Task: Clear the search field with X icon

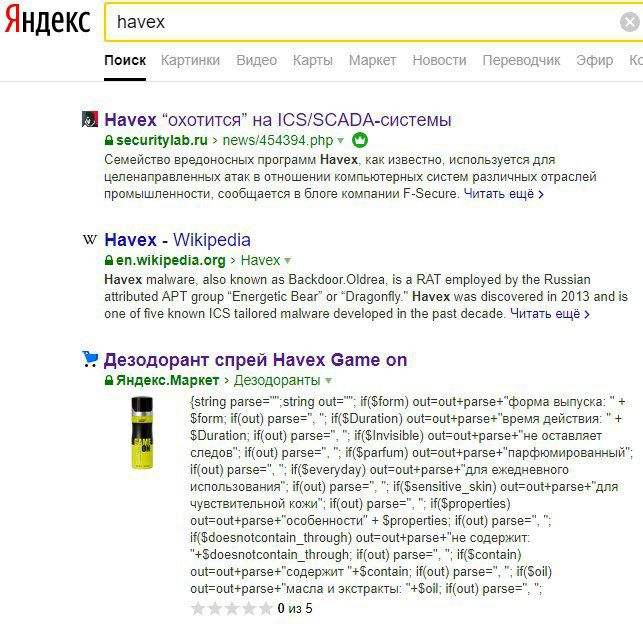Action: pyautogui.click(x=630, y=22)
